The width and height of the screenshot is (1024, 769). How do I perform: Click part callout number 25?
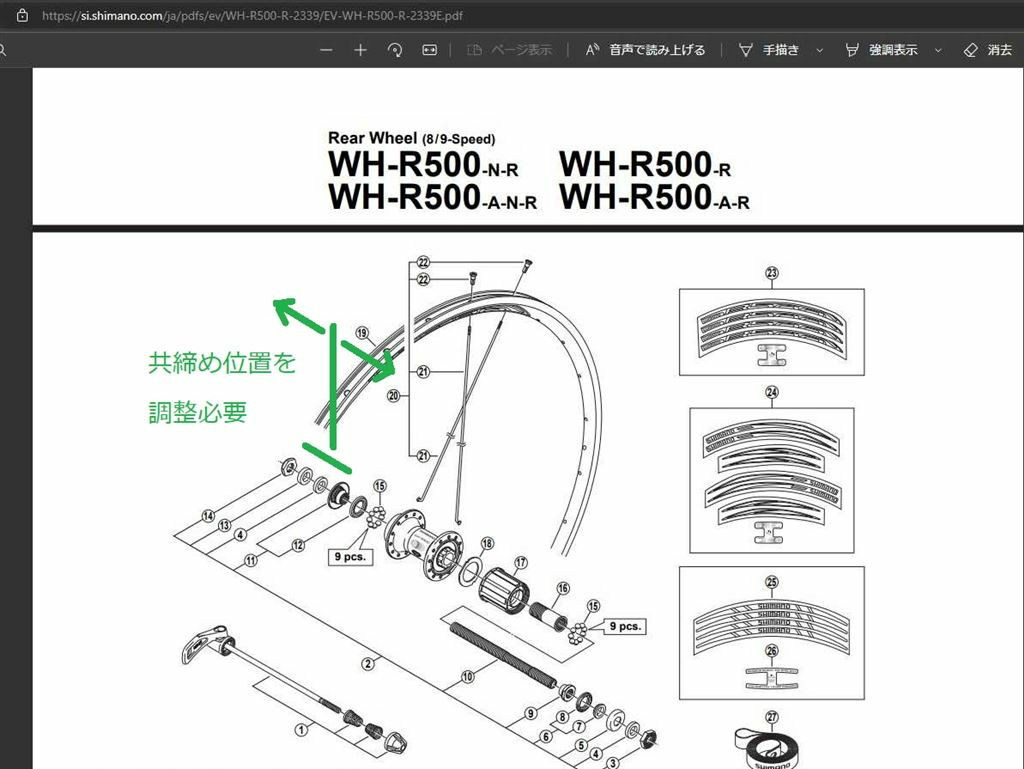click(772, 582)
